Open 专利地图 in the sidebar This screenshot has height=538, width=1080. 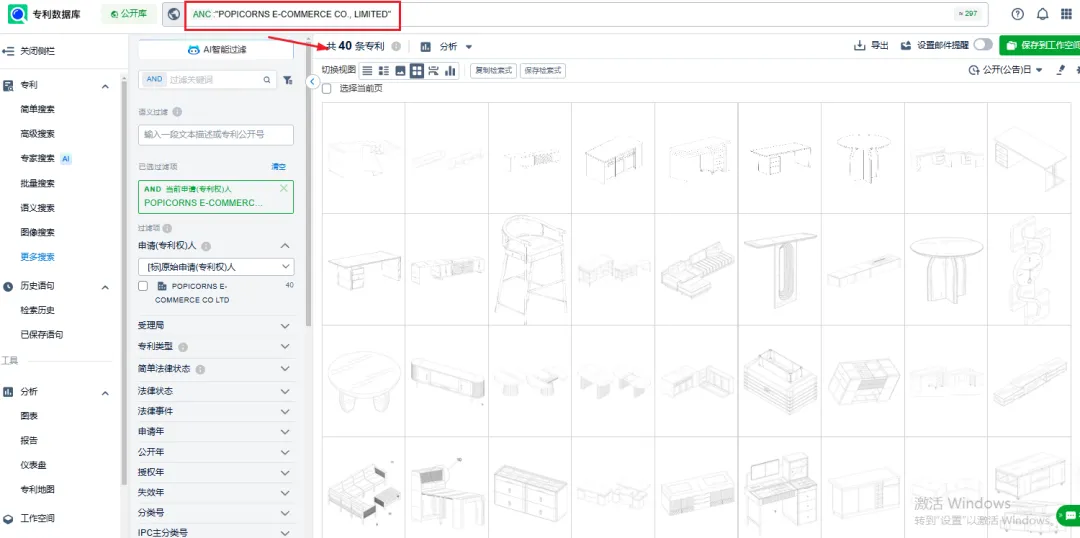pyautogui.click(x=37, y=490)
